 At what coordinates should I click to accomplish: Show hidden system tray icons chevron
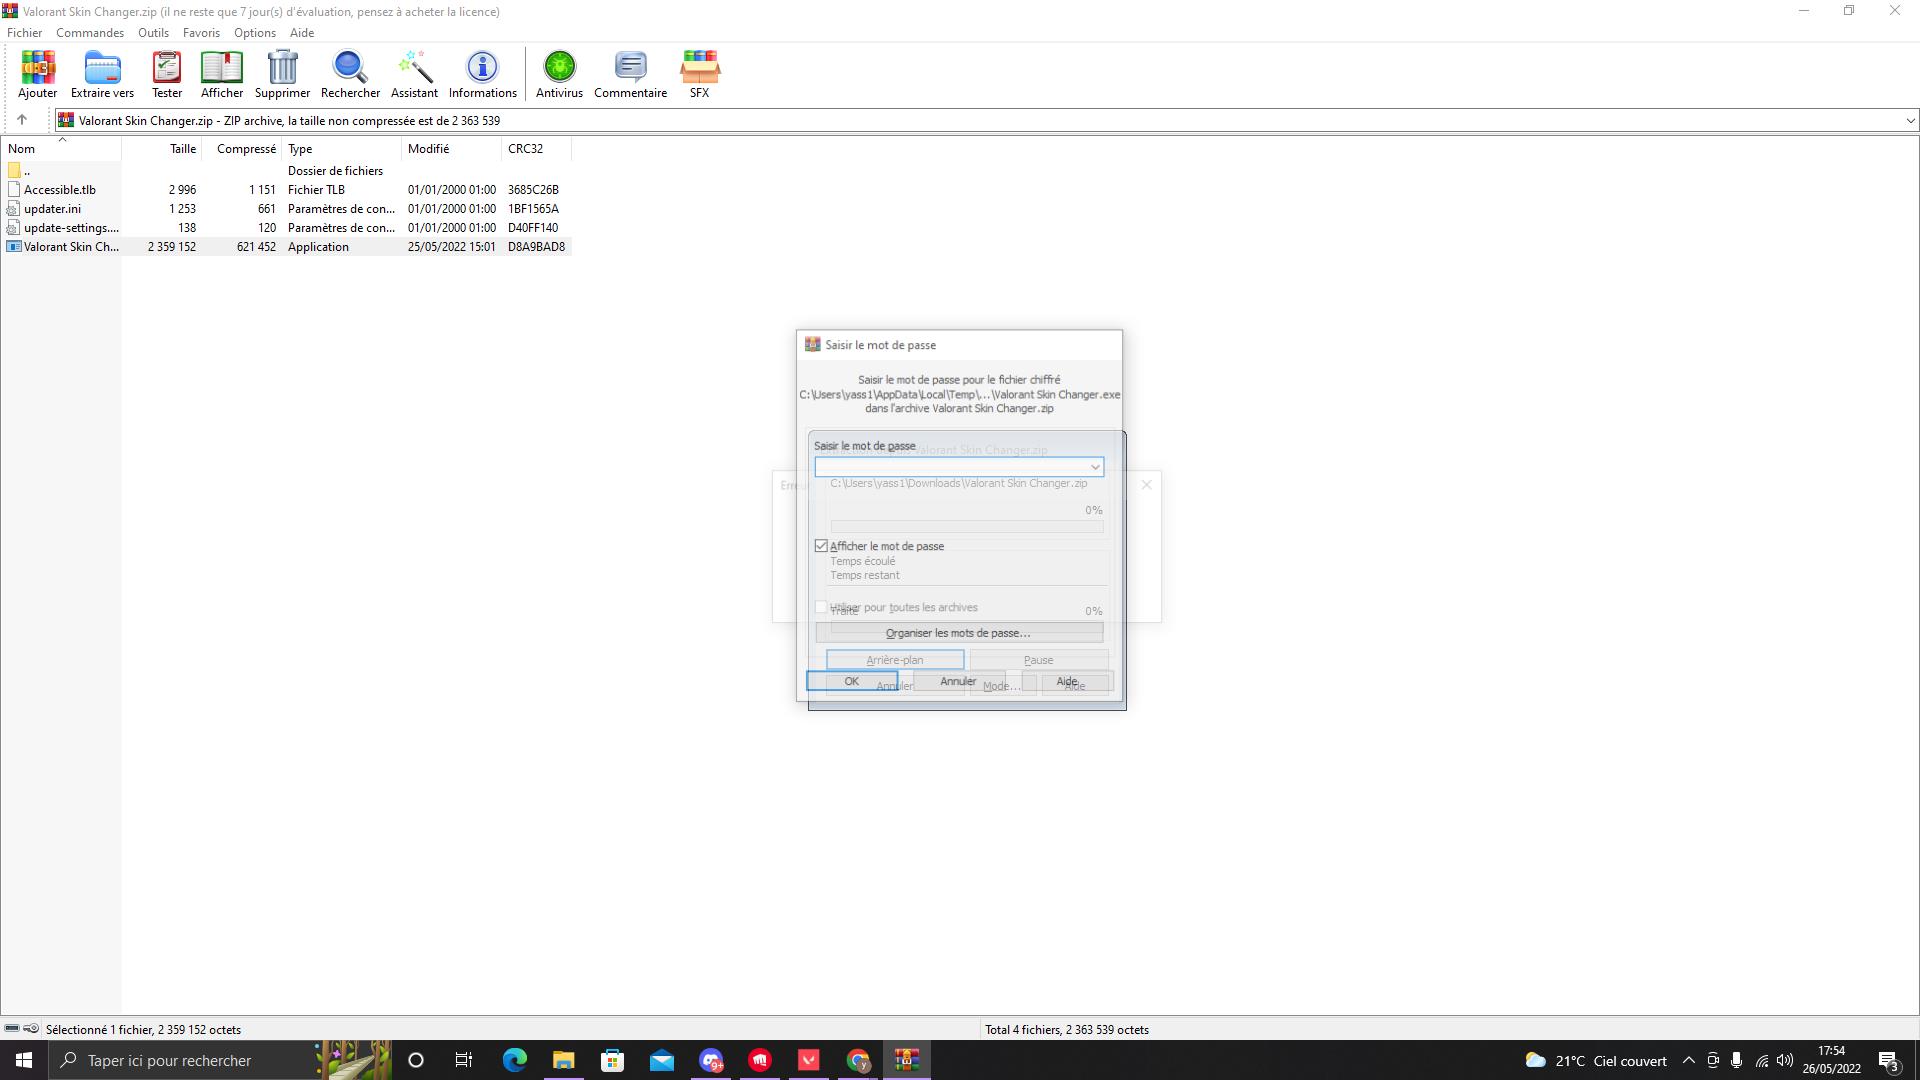pos(1689,1061)
